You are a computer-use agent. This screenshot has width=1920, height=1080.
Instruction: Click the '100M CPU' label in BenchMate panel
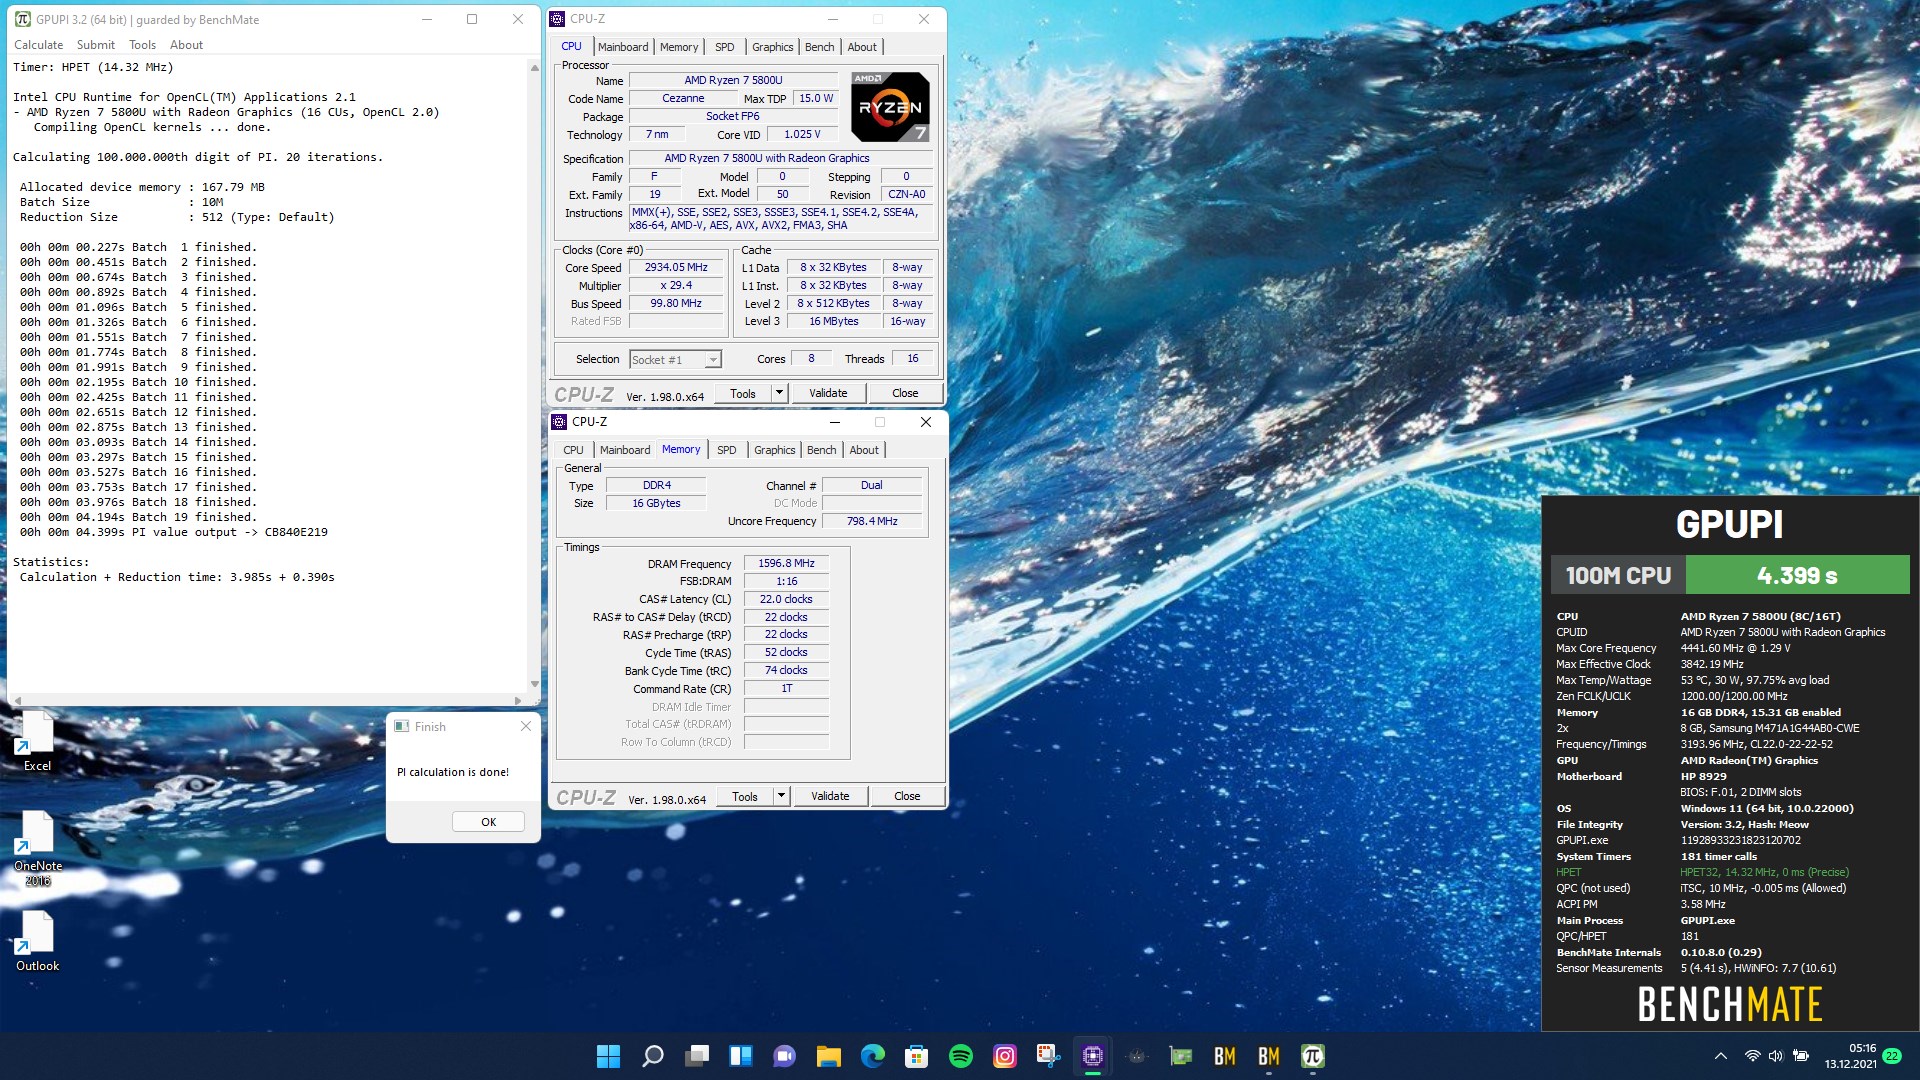click(x=1618, y=575)
